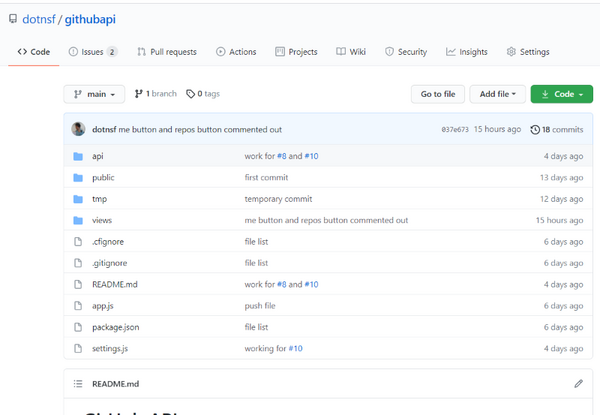Open the Pull requests tab
Viewport: 600px width, 415px height.
167,52
